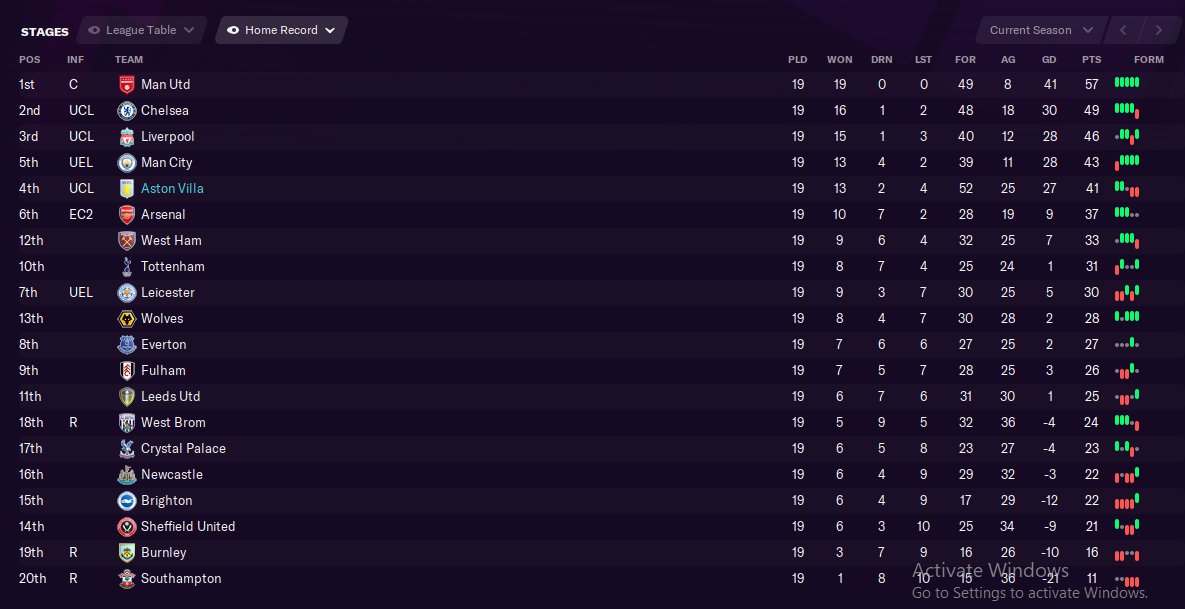Click the Southampton club badge
The height and width of the screenshot is (609, 1185).
click(x=127, y=579)
